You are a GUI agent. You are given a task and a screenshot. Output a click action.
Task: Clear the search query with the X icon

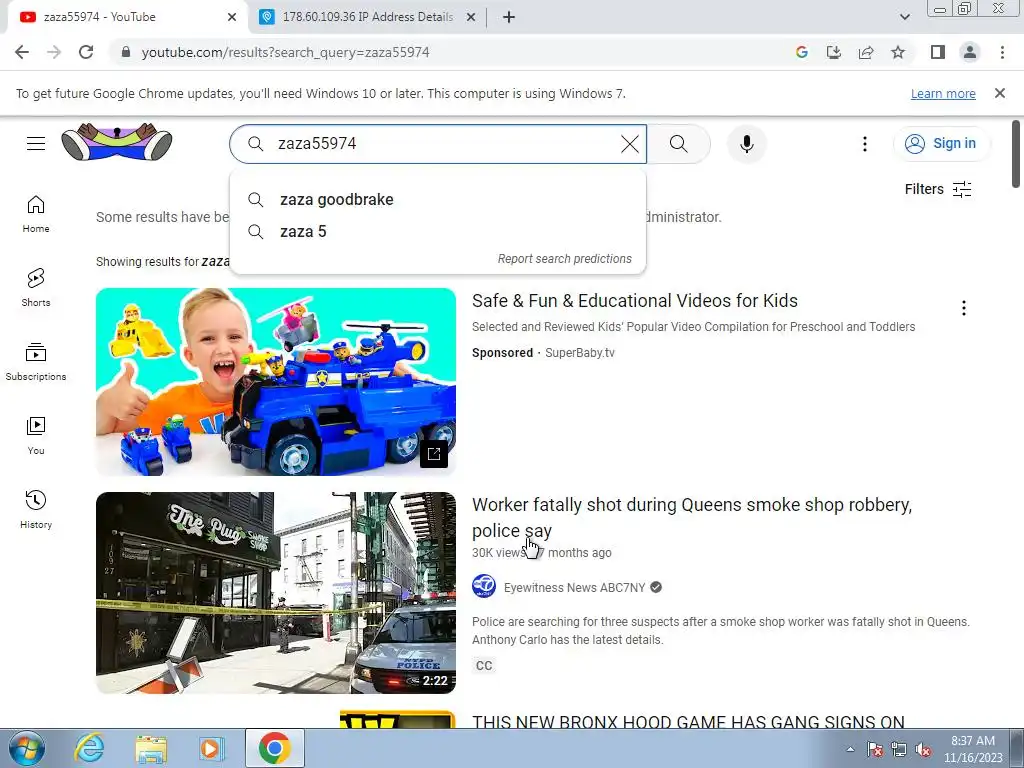[630, 144]
